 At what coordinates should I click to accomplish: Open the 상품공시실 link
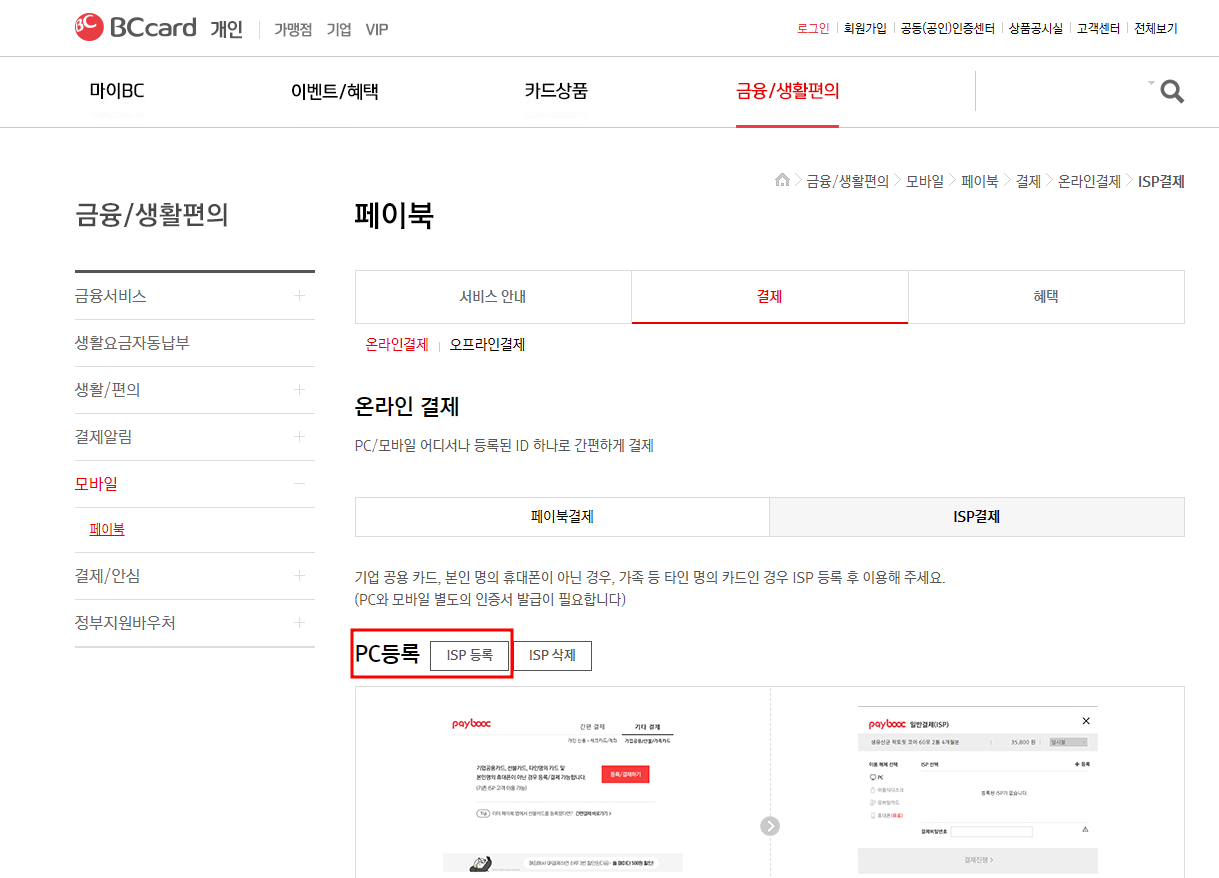pyautogui.click(x=1036, y=28)
